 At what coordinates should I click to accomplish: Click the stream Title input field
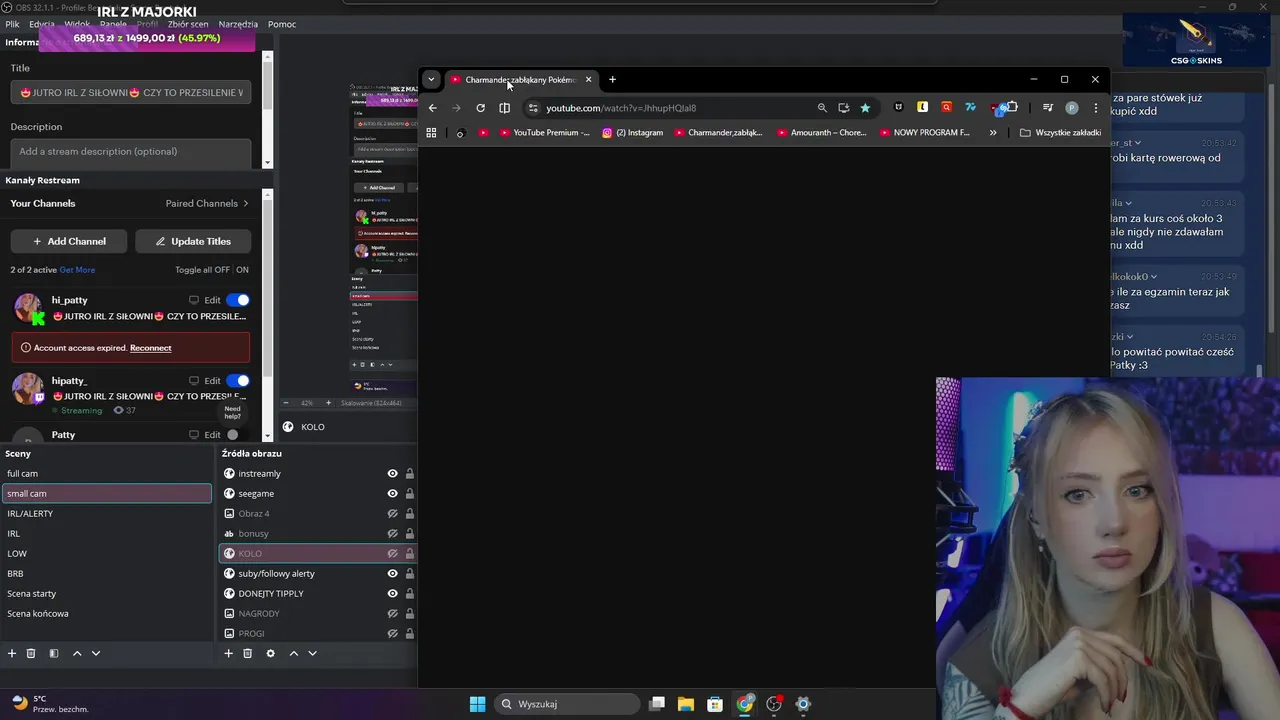point(131,92)
